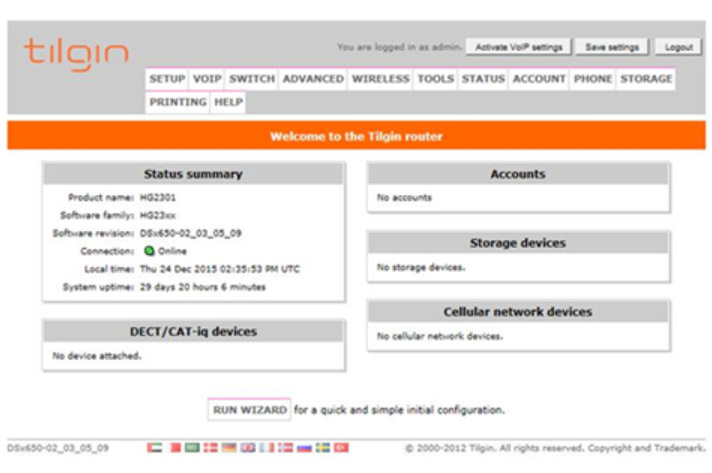Open the STATUS tab
This screenshot has width=712, height=473.
[x=483, y=79]
